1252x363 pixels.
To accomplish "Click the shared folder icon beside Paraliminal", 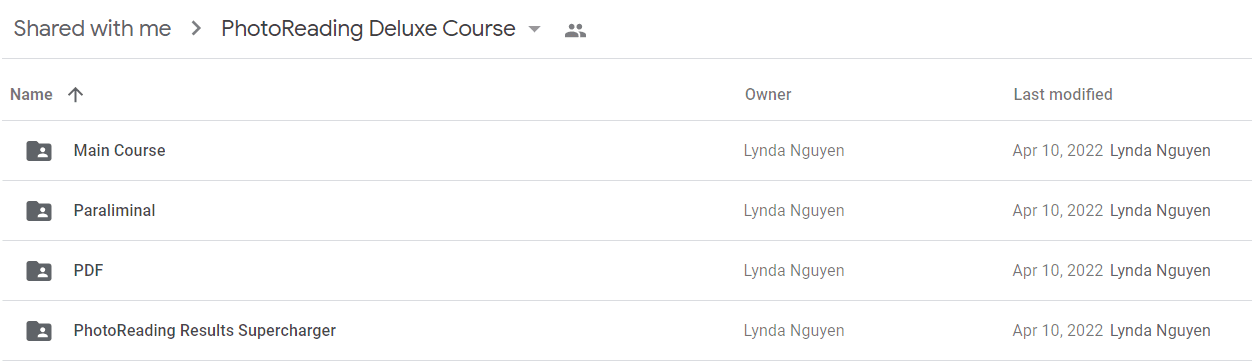I will tap(39, 211).
